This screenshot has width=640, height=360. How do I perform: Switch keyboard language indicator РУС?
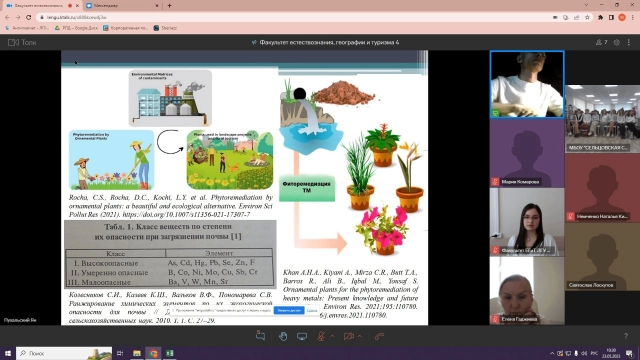coord(595,353)
